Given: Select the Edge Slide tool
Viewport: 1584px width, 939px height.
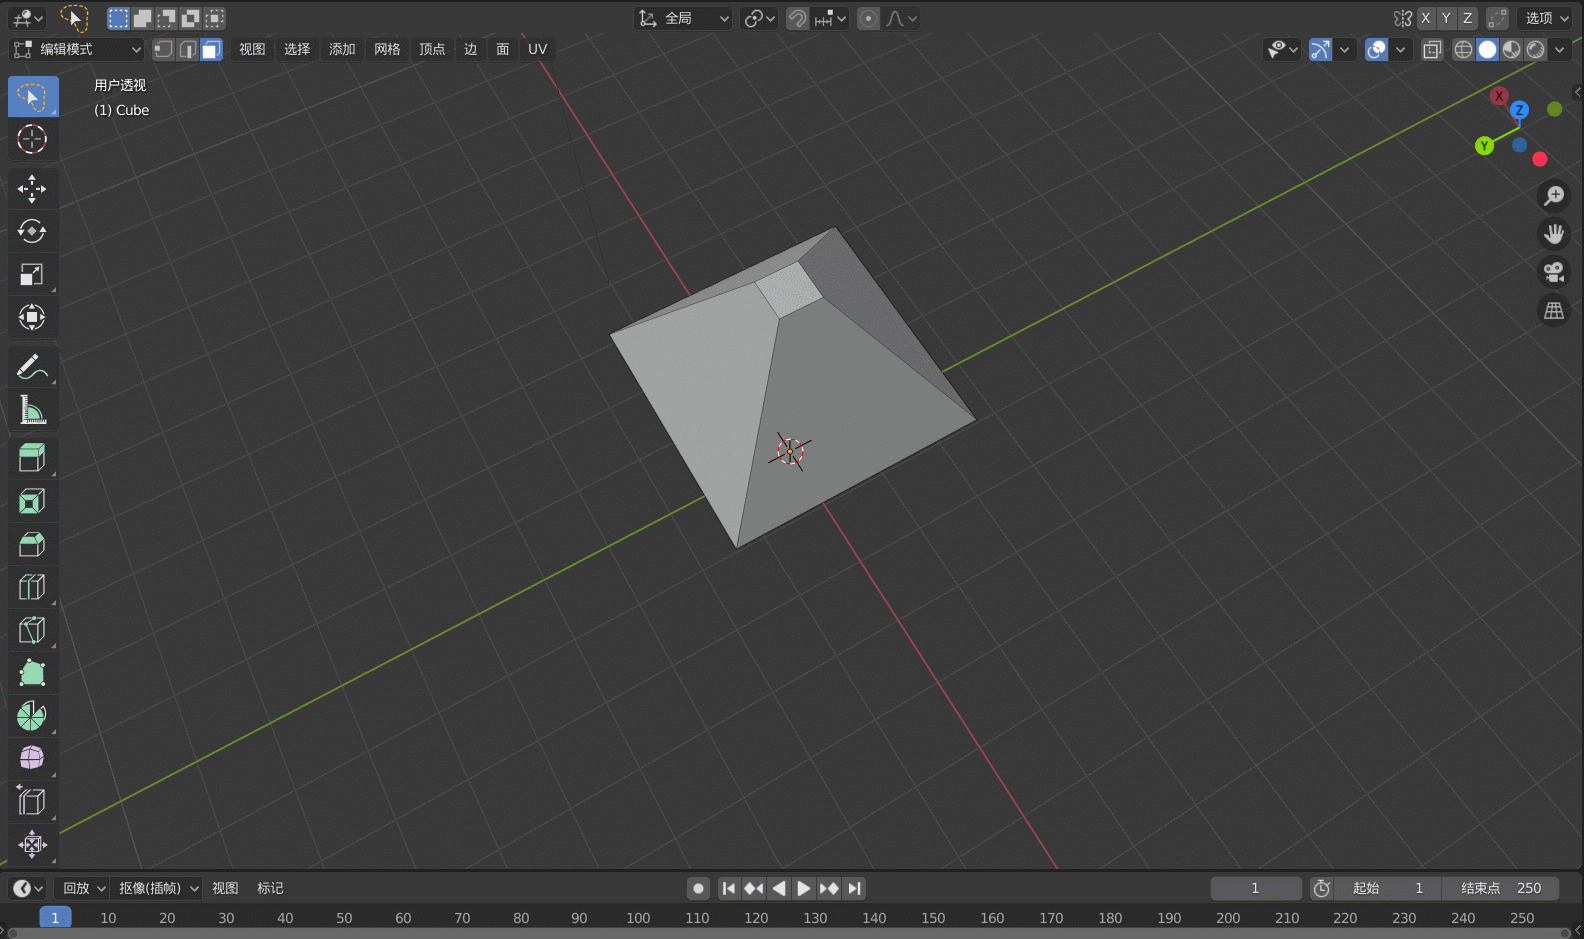Looking at the screenshot, I should (x=33, y=801).
